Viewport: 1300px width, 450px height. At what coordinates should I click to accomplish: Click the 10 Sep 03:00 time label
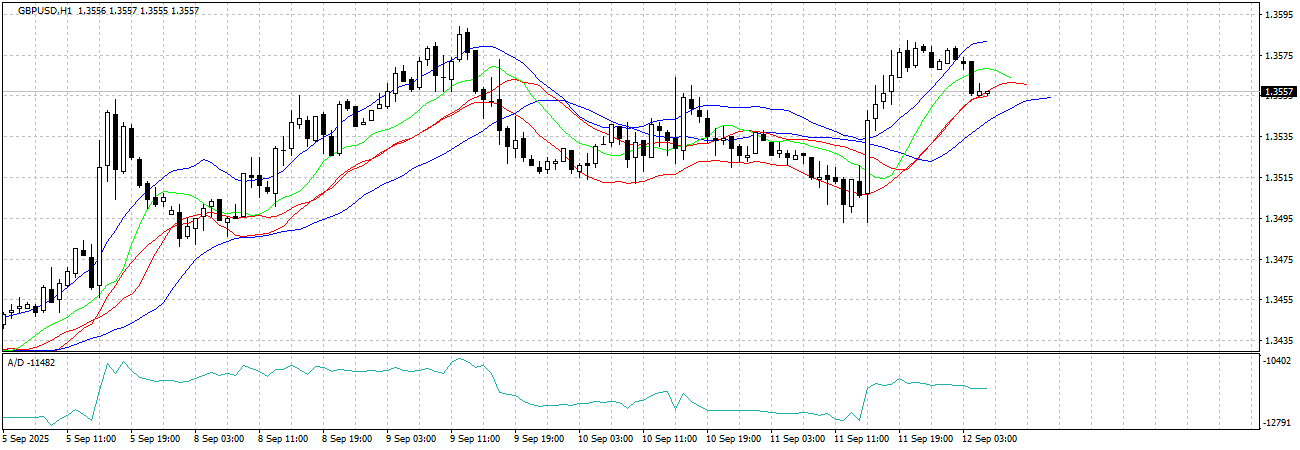(606, 439)
